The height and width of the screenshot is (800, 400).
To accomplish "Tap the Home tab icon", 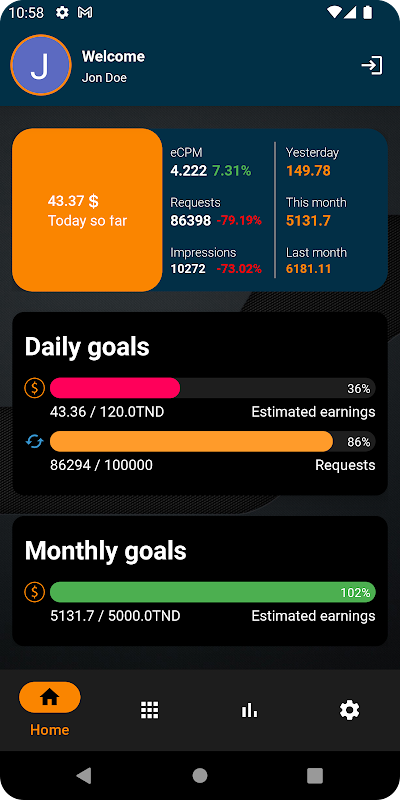I will click(x=49, y=697).
